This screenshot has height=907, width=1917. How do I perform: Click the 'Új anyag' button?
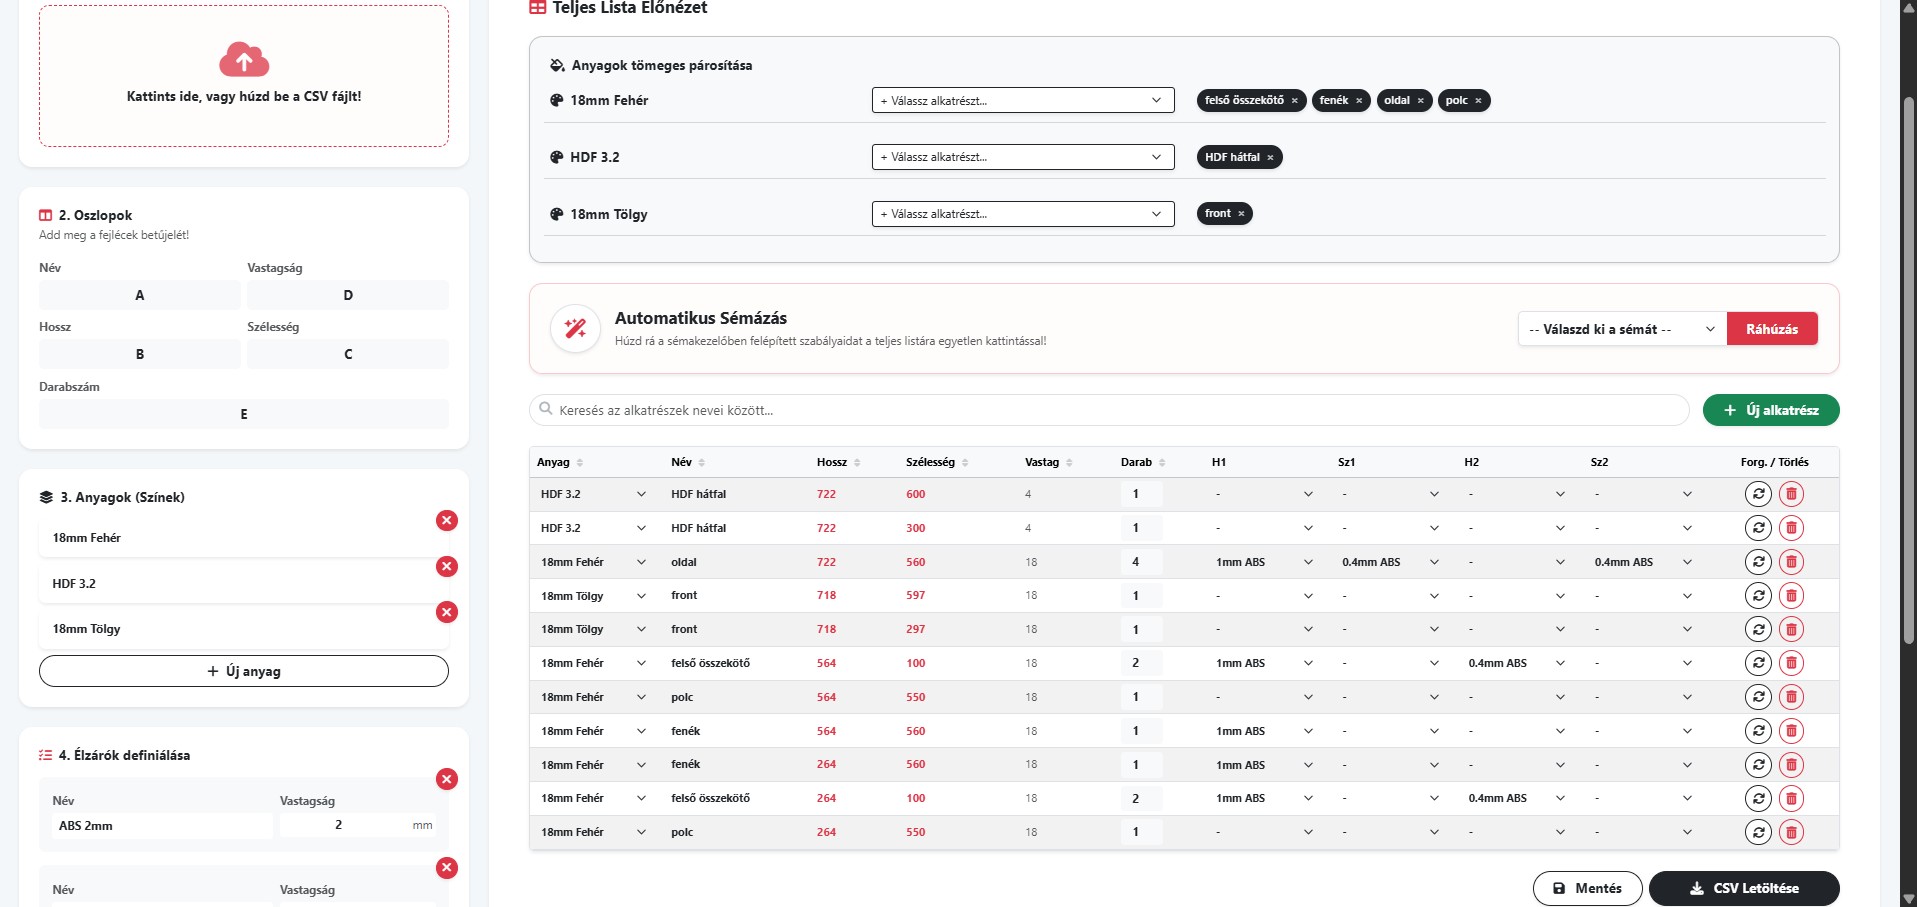point(244,671)
